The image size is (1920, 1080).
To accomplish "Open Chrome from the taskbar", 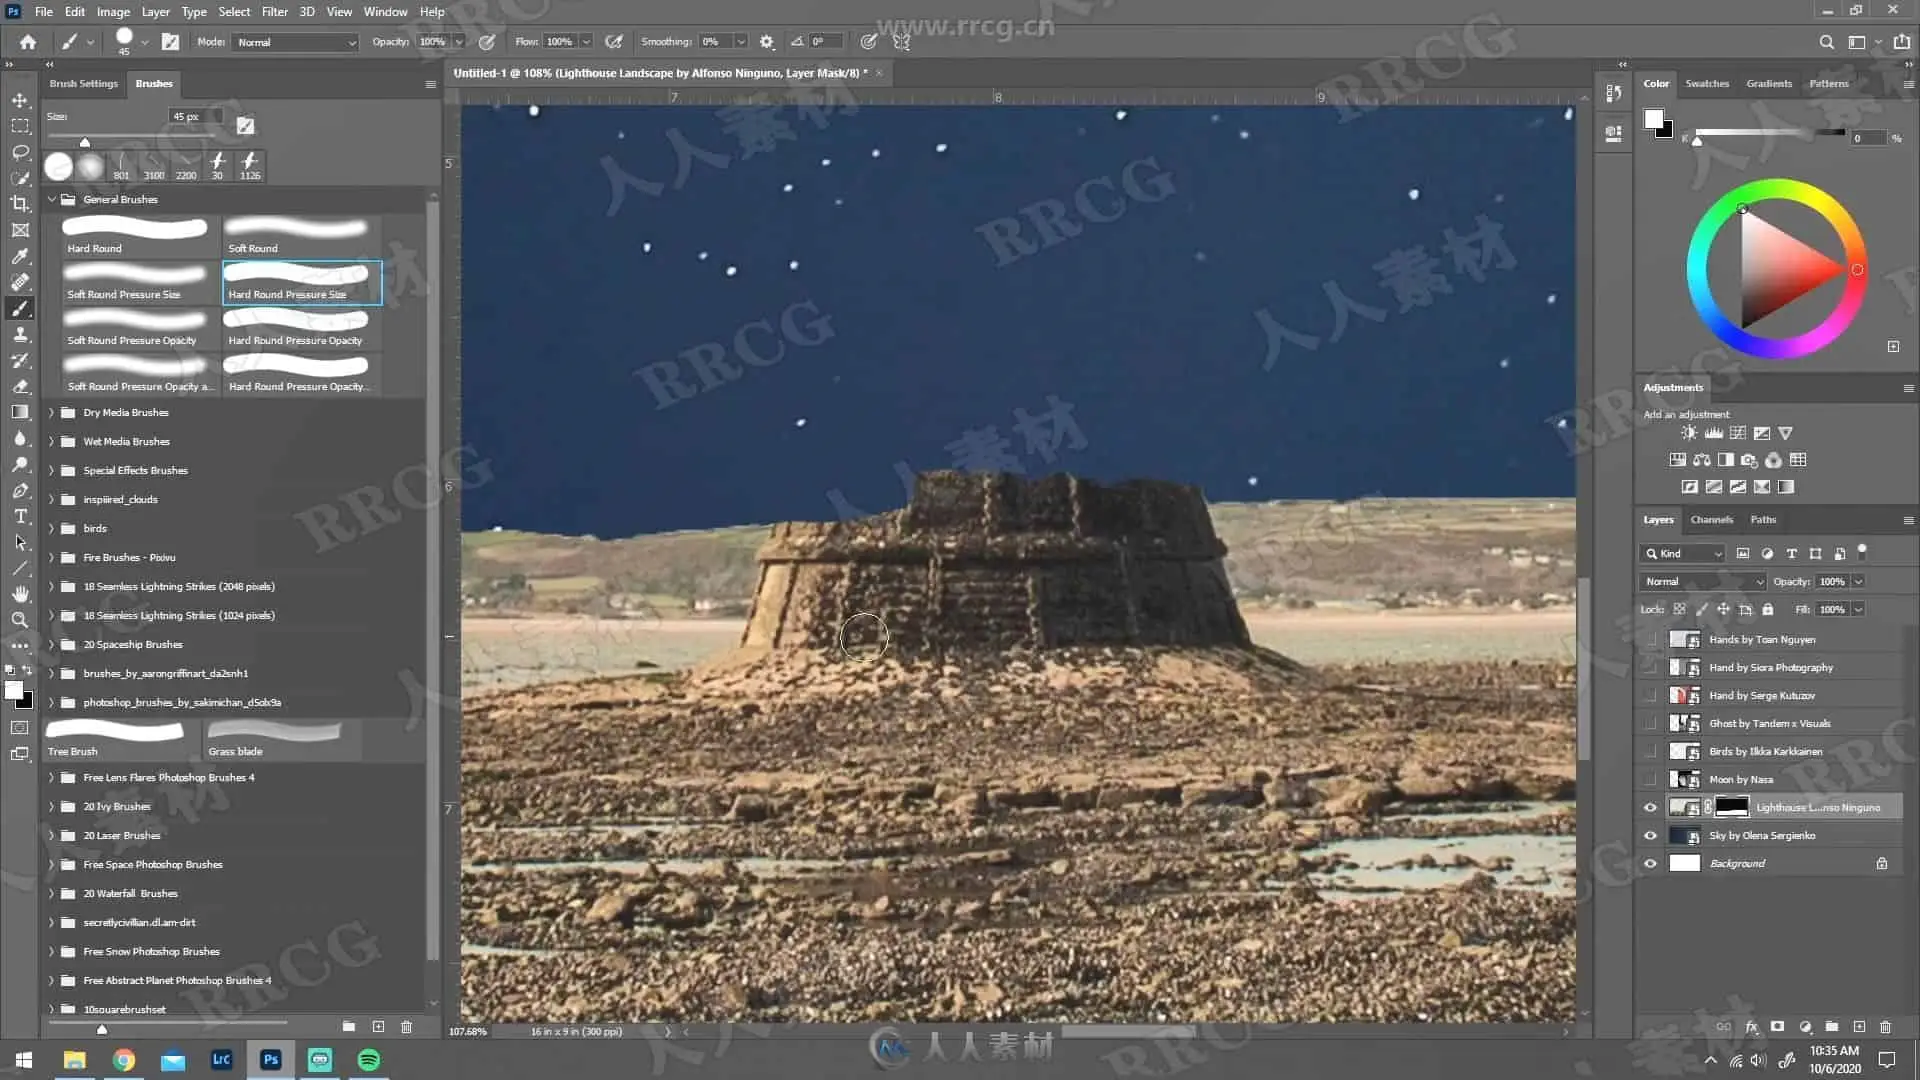I will (x=124, y=1059).
